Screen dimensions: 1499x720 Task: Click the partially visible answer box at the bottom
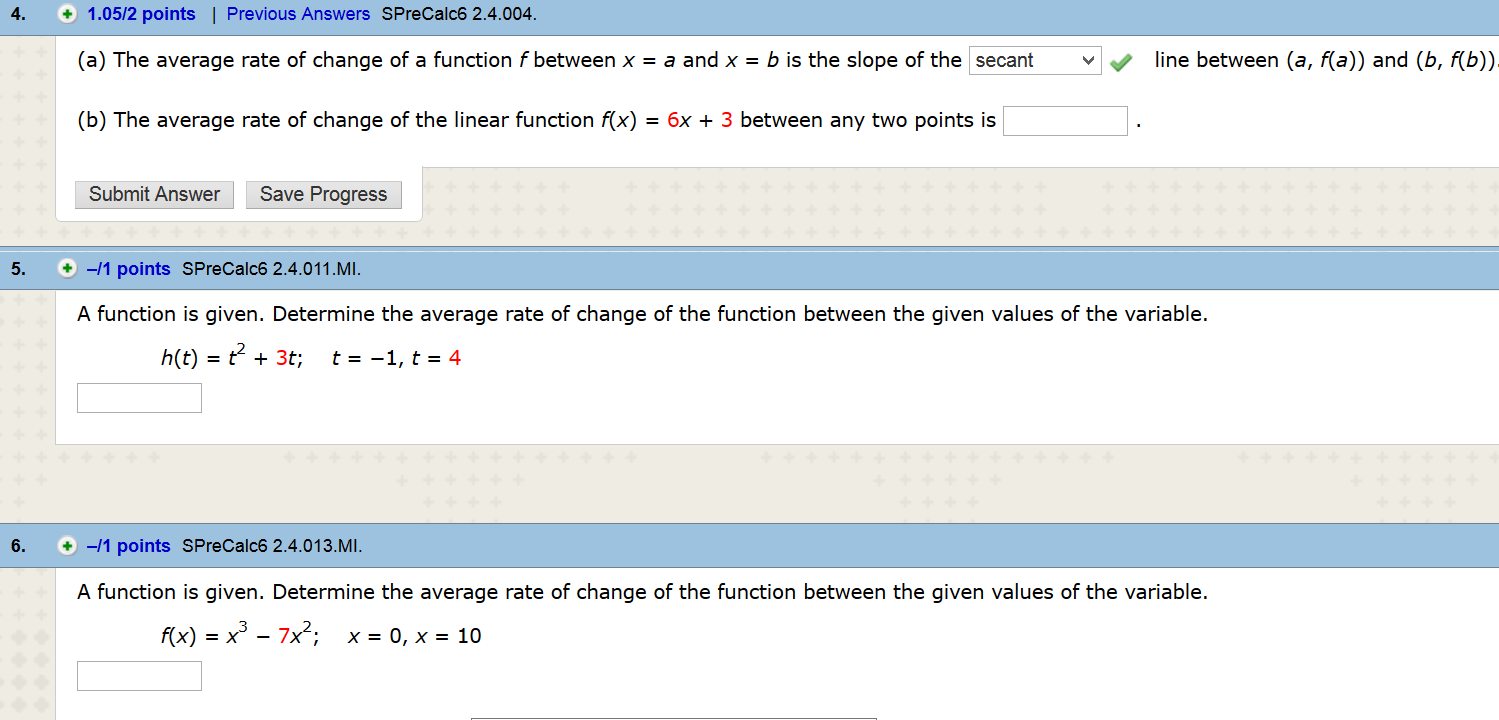point(673,717)
